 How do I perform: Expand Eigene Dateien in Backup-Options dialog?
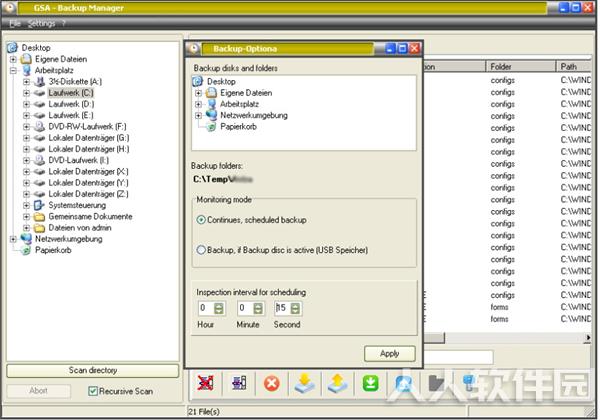tap(198, 93)
